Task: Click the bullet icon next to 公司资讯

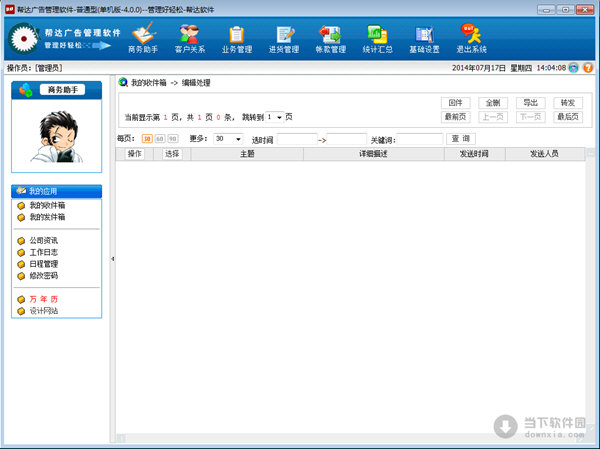Action: point(21,241)
